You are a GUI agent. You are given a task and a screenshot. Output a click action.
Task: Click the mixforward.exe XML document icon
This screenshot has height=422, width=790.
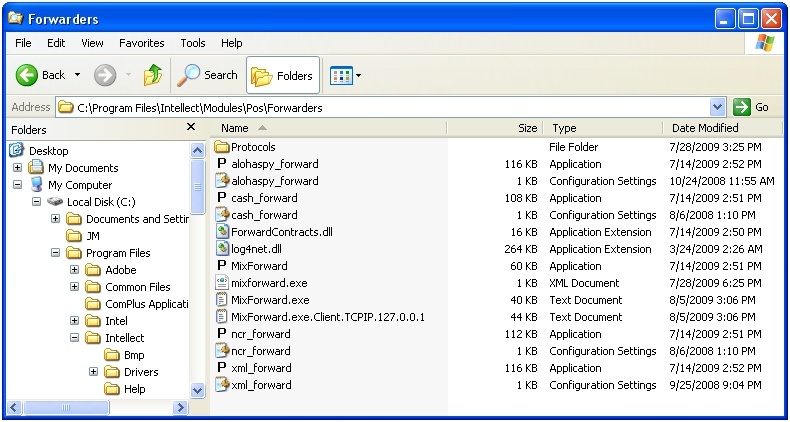222,283
